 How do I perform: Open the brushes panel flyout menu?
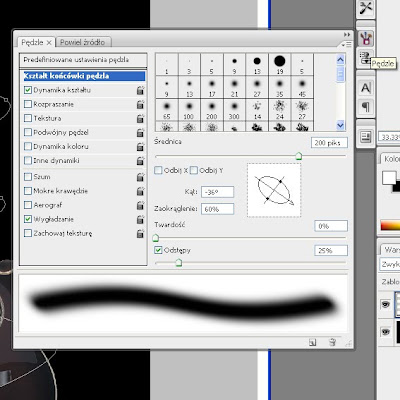pos(346,44)
